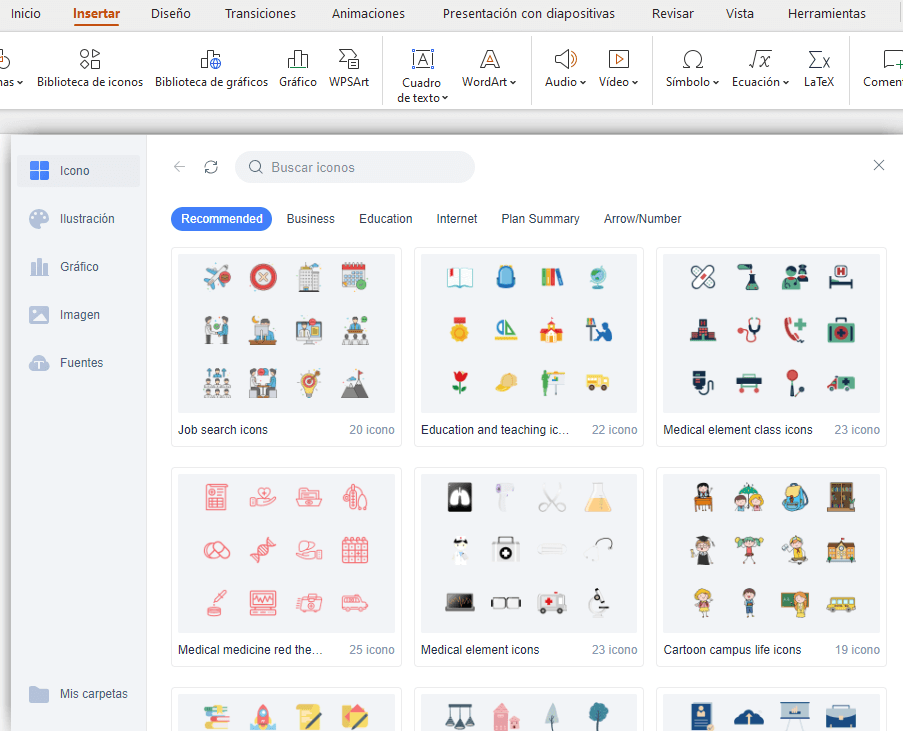Expand the Audio dropdown arrow
Viewport: 903px width, 731px height.
click(x=583, y=82)
